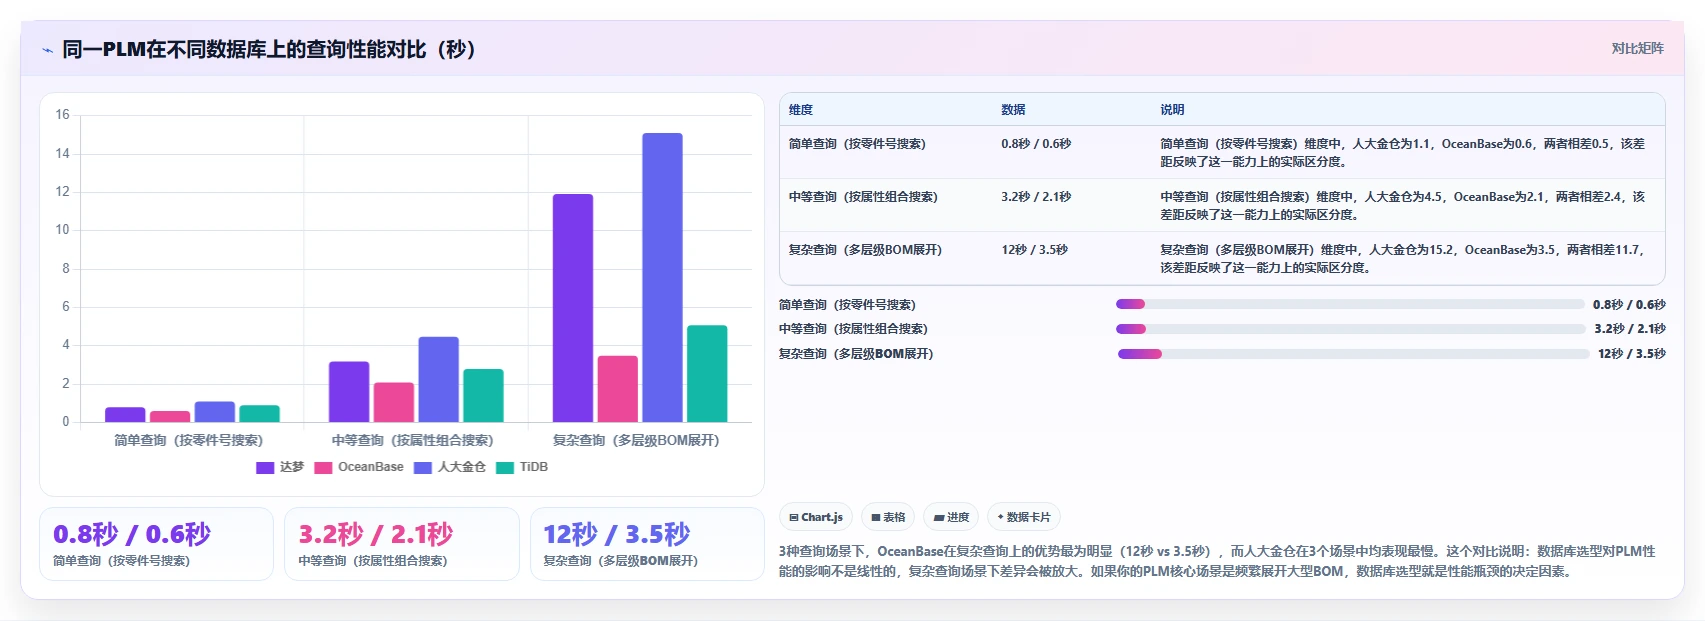
Task: Click the summary paragraph starting 3种查询场景下
Action: (x=1217, y=561)
